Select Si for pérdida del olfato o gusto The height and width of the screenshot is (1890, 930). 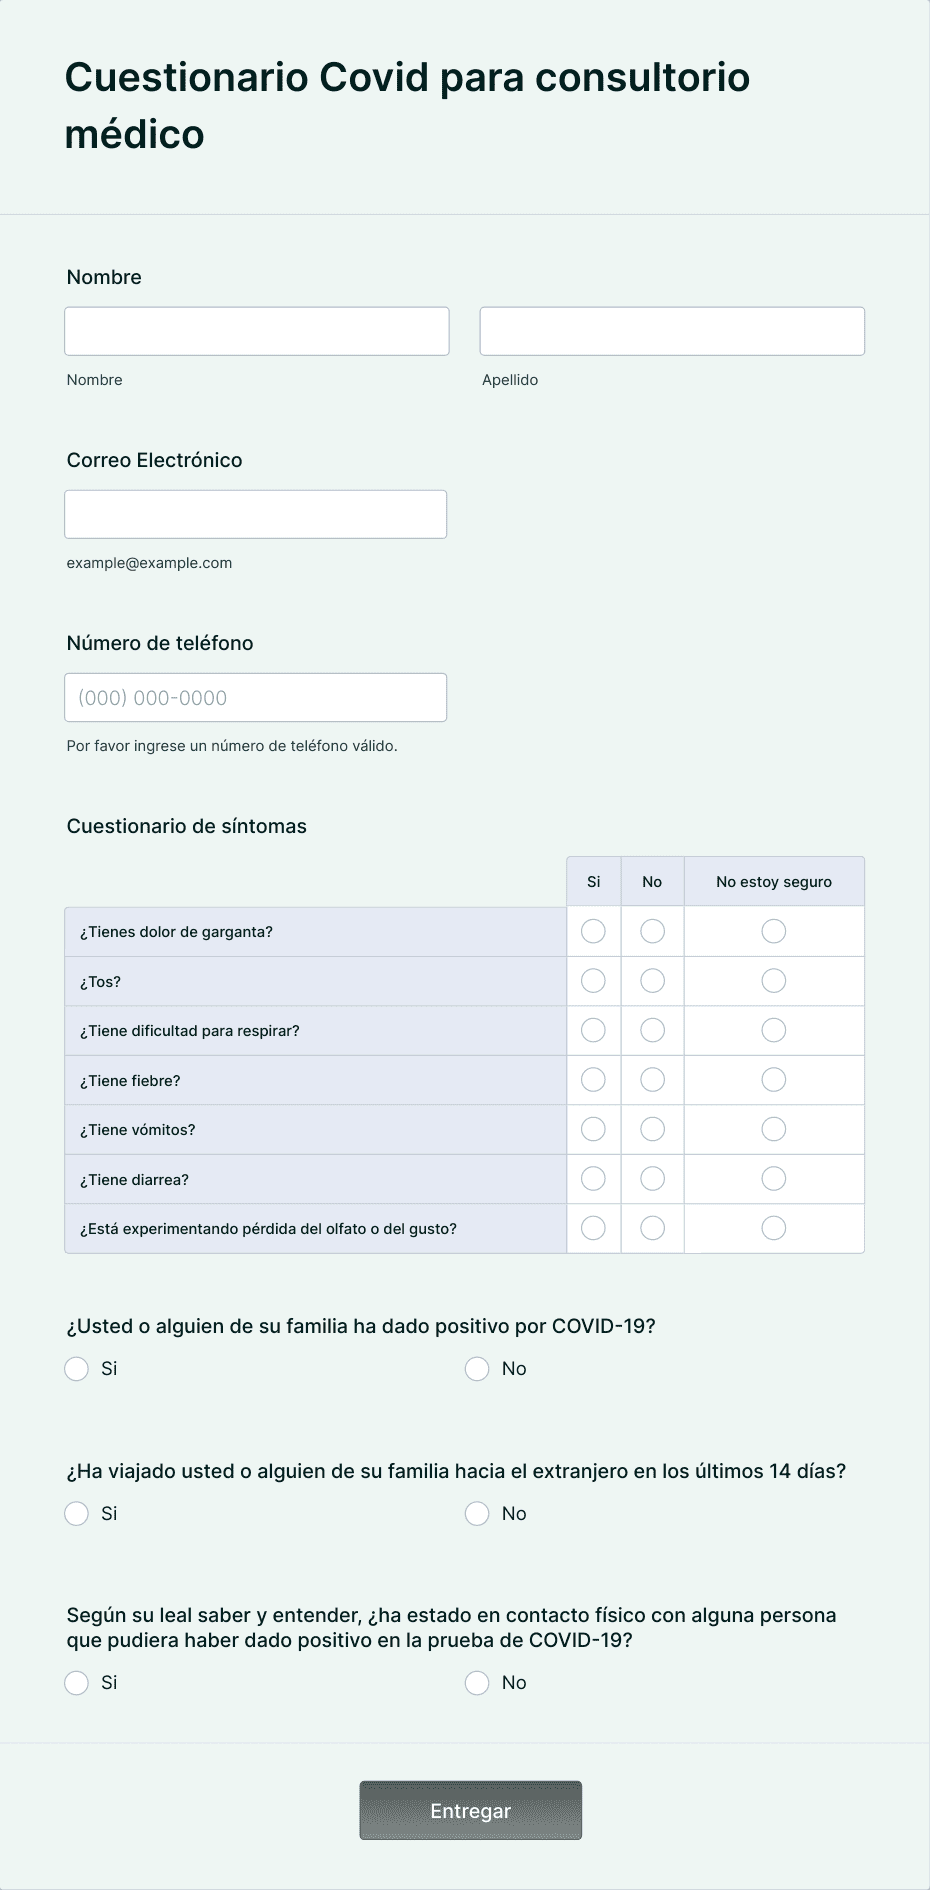click(x=593, y=1228)
